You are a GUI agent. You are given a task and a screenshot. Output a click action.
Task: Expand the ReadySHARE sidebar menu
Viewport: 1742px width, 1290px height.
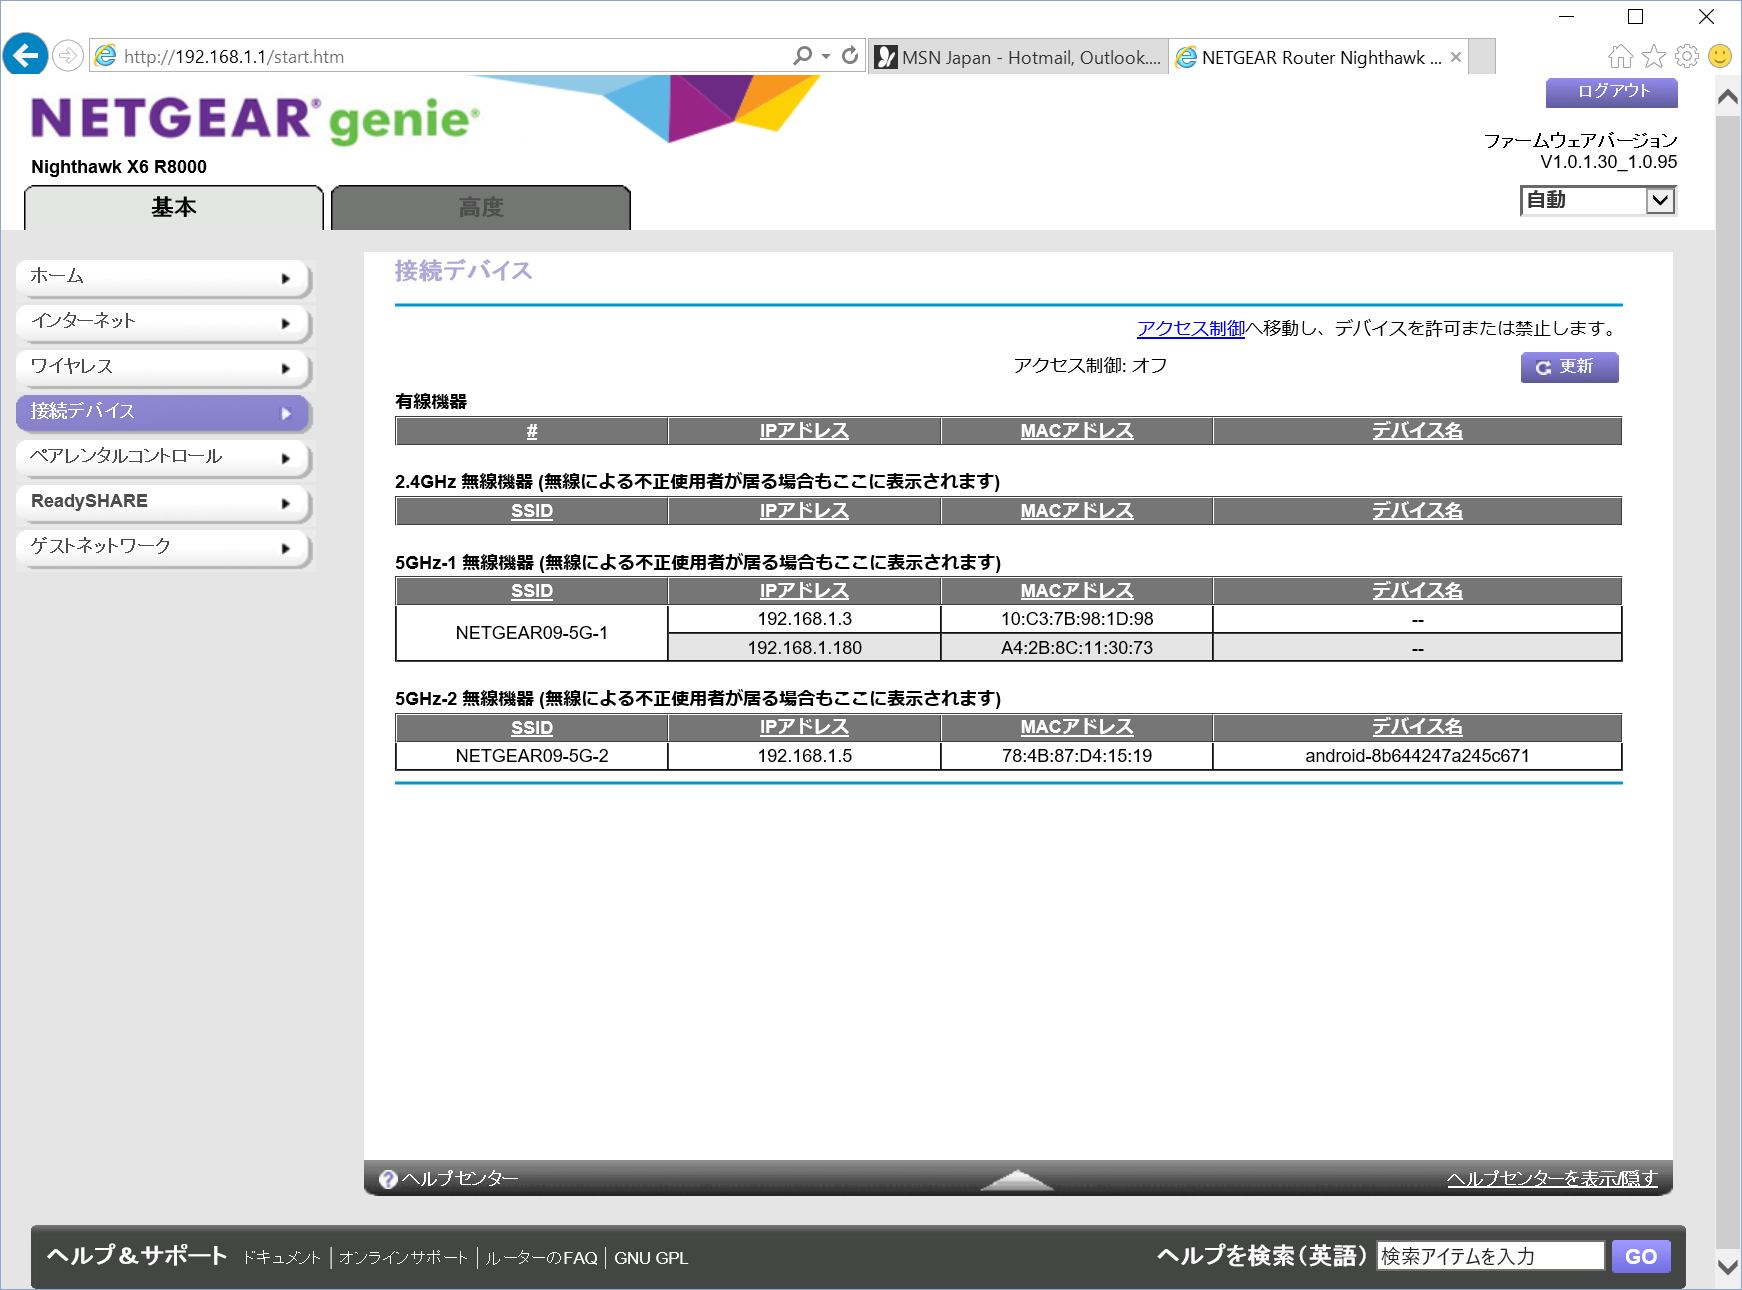(x=163, y=502)
